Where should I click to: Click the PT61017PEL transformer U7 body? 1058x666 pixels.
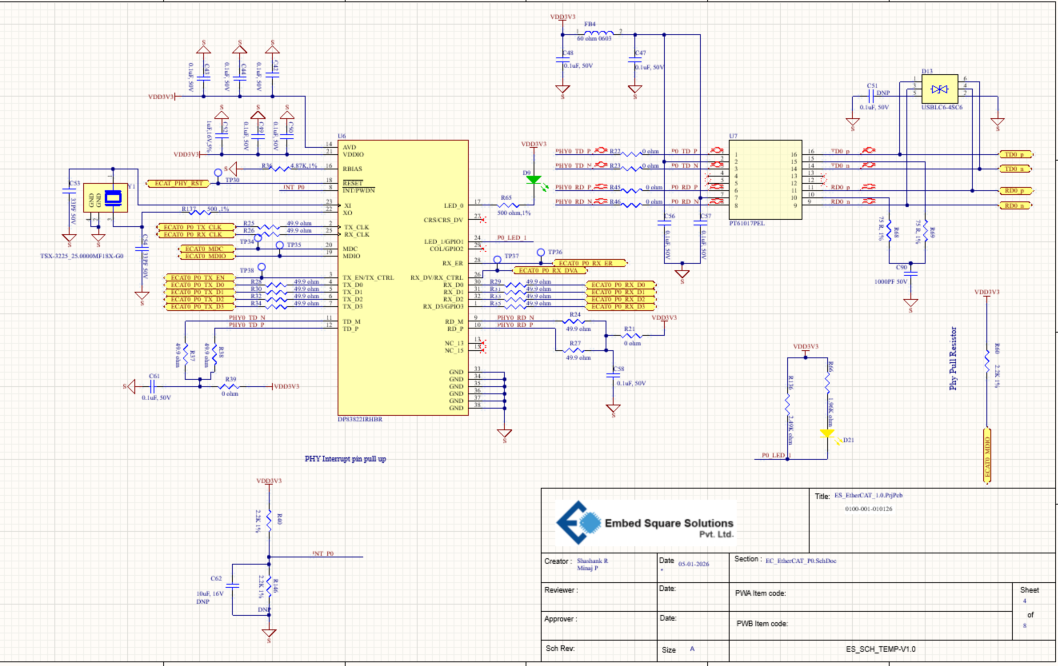pyautogui.click(x=765, y=179)
